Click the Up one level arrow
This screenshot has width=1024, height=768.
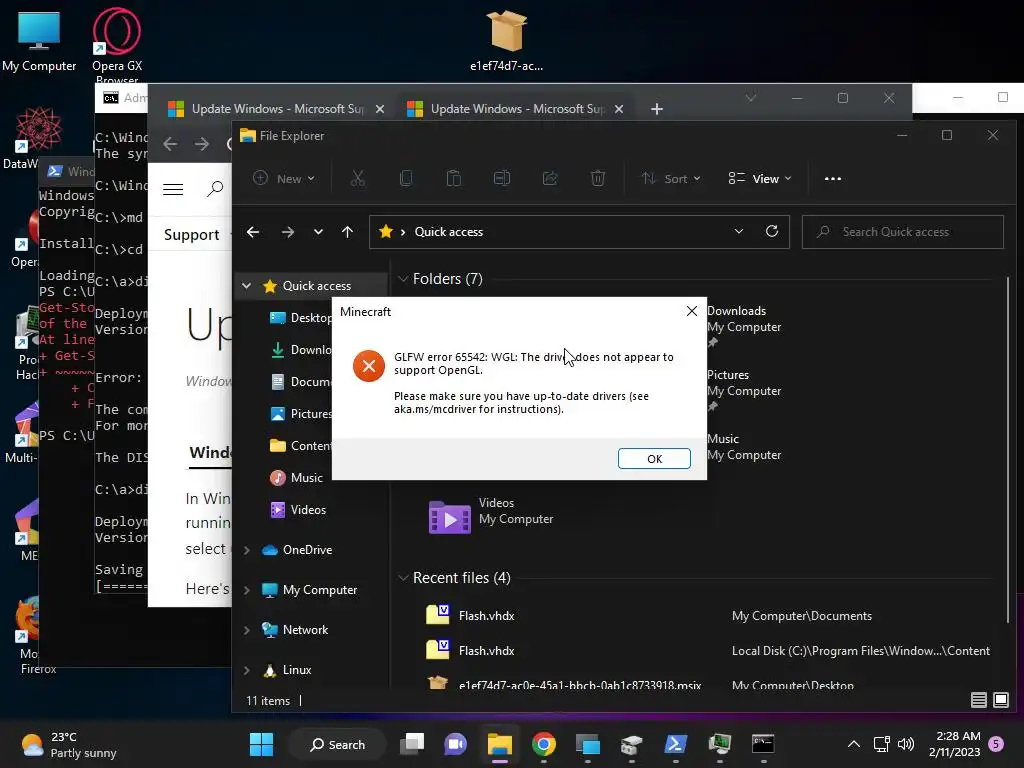click(347, 232)
